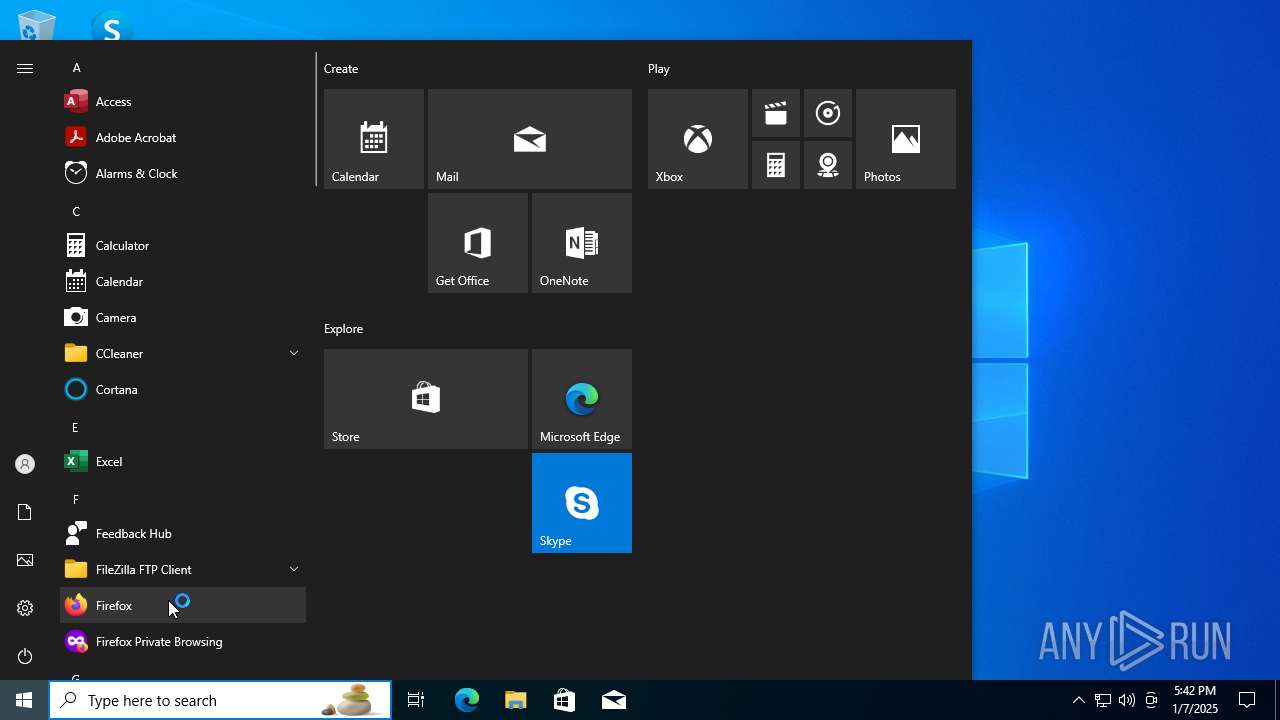Screen dimensions: 1280x720
Task: Click the Windows Start button
Action: click(24, 700)
